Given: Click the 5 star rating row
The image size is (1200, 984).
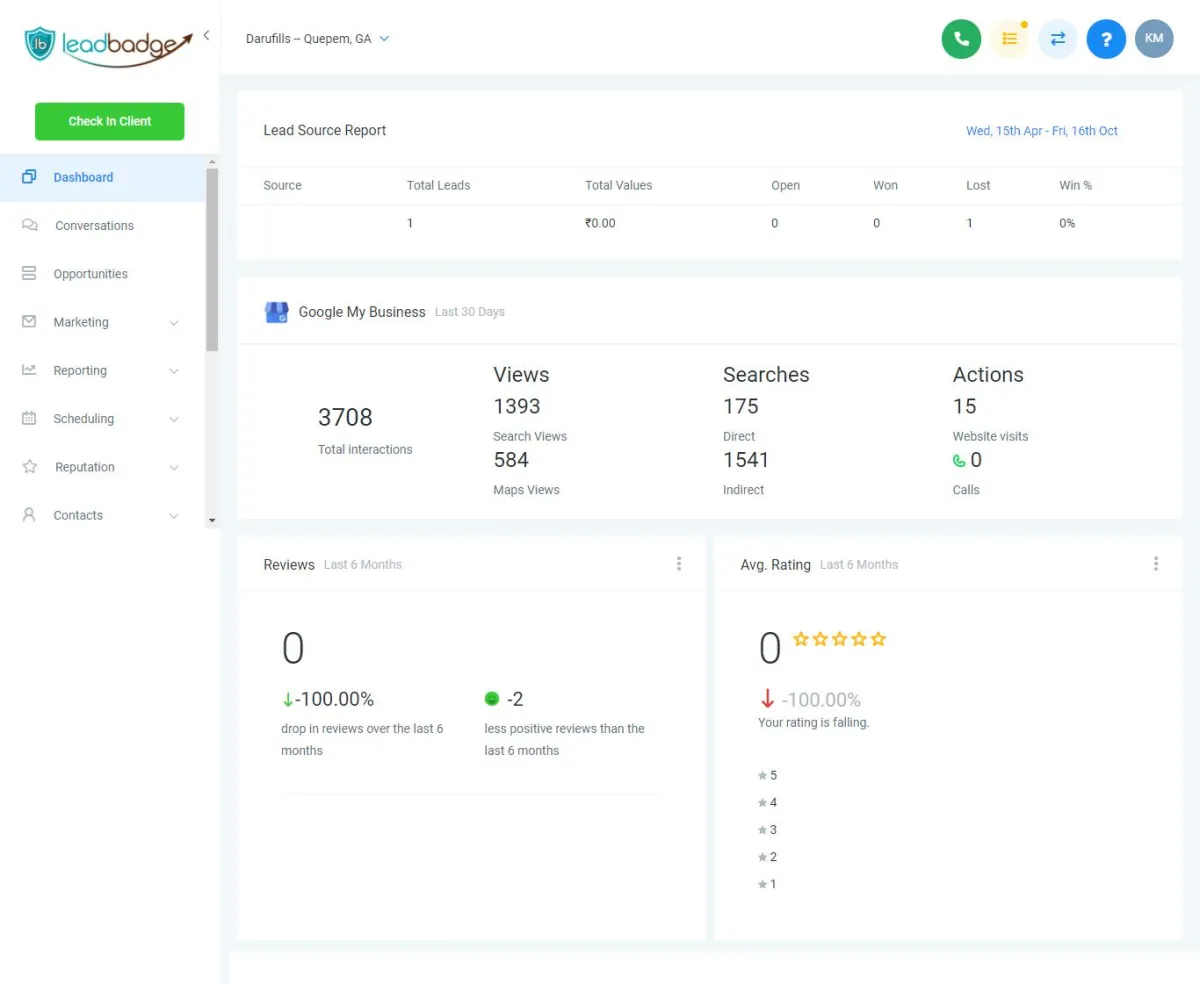Looking at the screenshot, I should pyautogui.click(x=768, y=775).
